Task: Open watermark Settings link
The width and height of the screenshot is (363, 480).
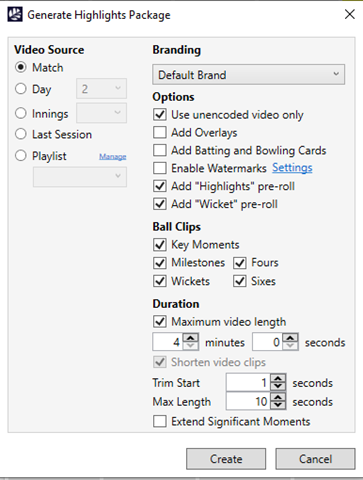Action: (292, 168)
